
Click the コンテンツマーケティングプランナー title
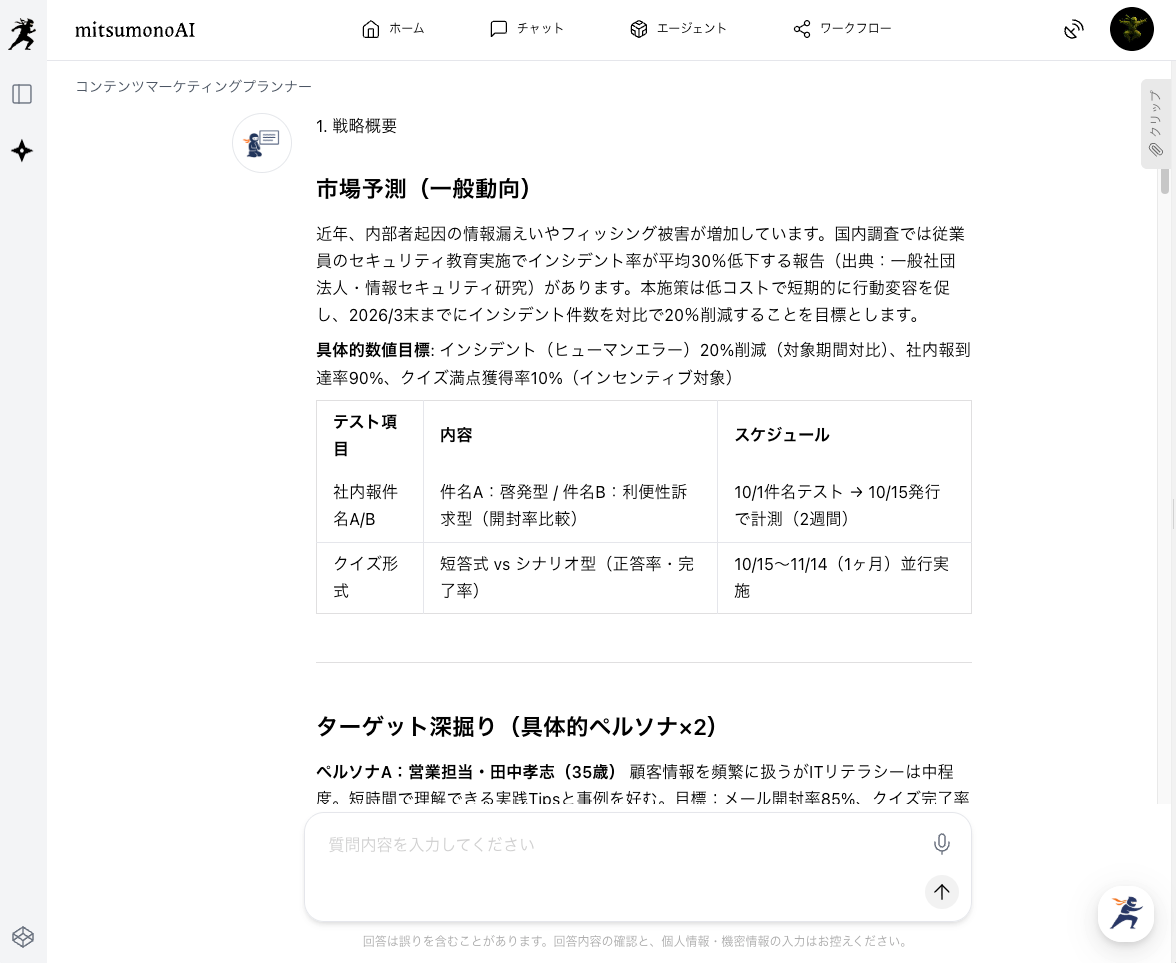point(193,86)
